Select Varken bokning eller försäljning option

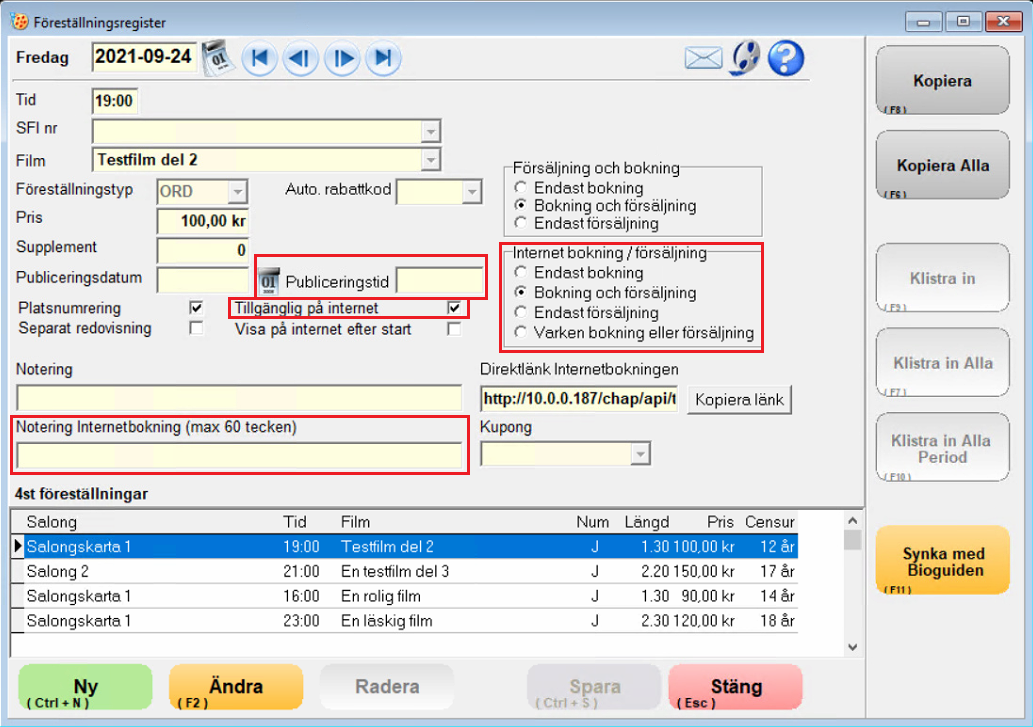(520, 333)
